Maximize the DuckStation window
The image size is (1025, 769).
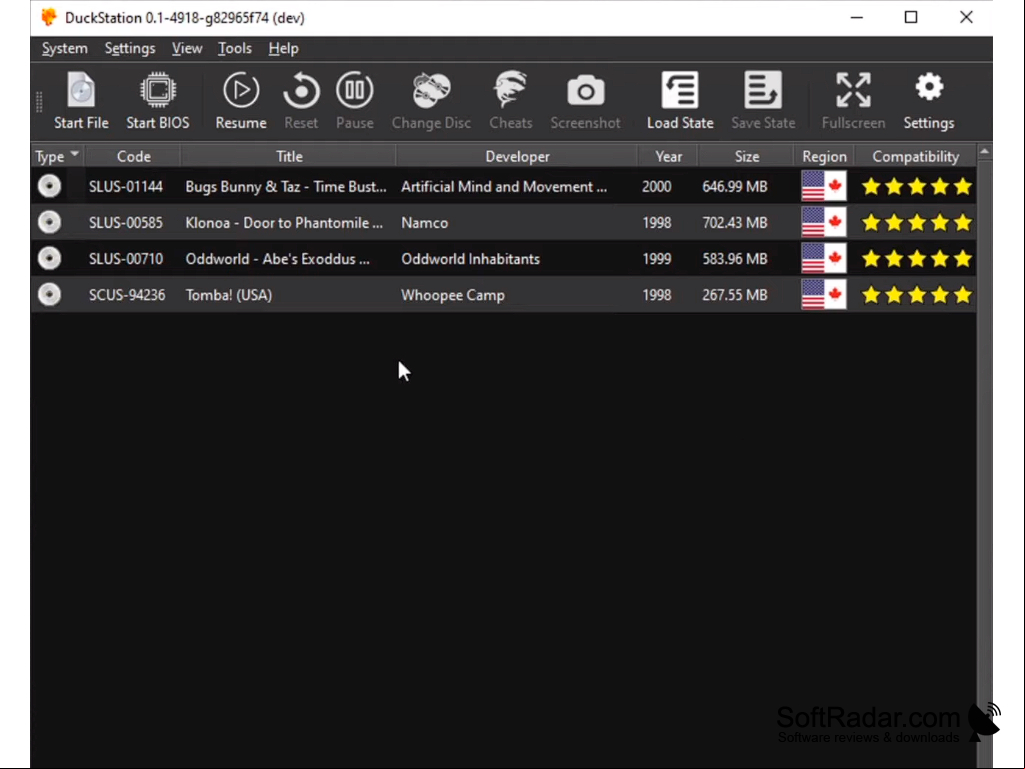pos(911,17)
